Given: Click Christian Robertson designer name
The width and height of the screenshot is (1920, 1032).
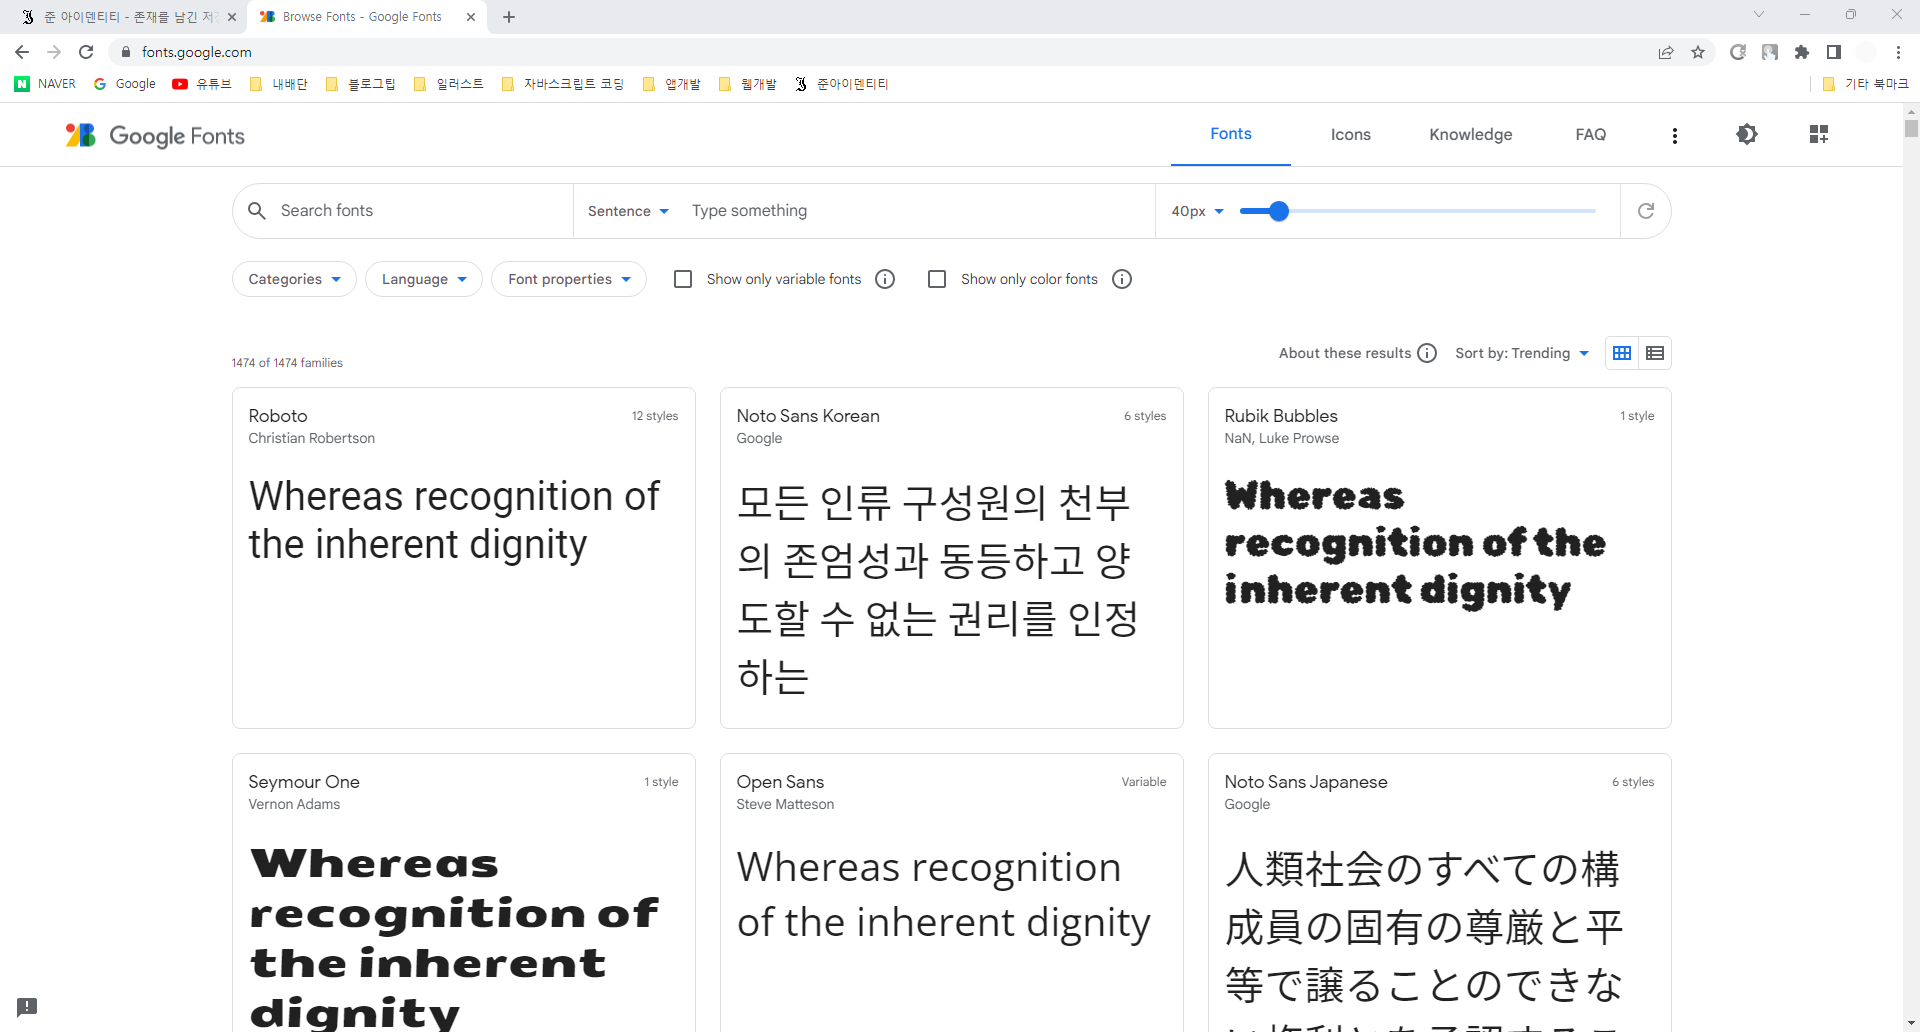Looking at the screenshot, I should (312, 438).
